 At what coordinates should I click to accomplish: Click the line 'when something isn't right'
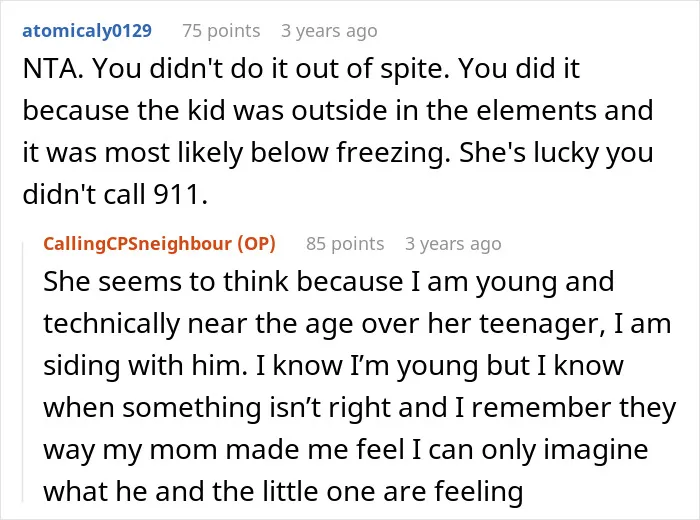[x=360, y=408]
